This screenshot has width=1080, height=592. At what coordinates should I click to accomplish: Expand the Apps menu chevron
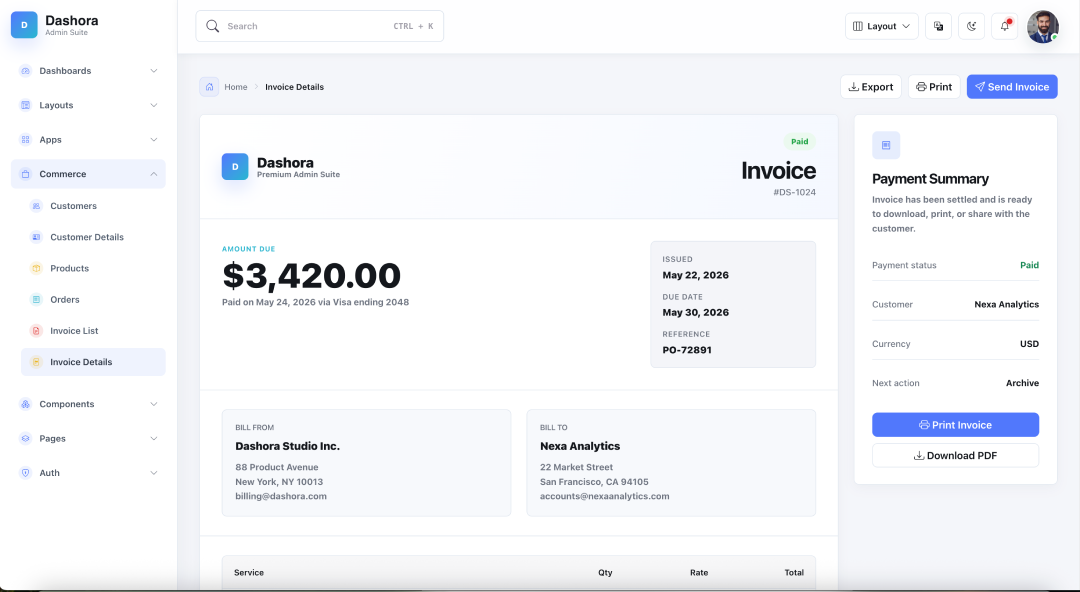(154, 140)
